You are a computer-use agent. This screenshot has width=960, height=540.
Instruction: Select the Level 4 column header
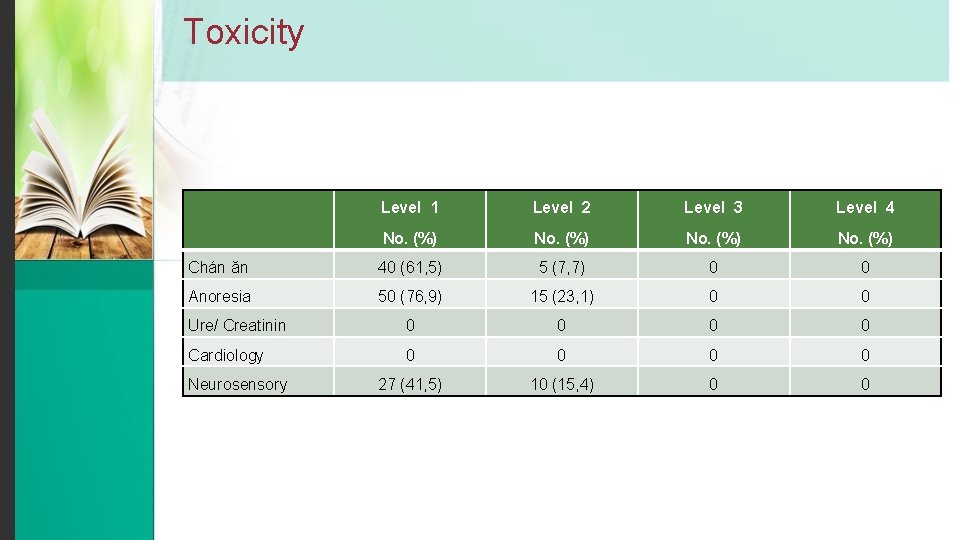(865, 220)
